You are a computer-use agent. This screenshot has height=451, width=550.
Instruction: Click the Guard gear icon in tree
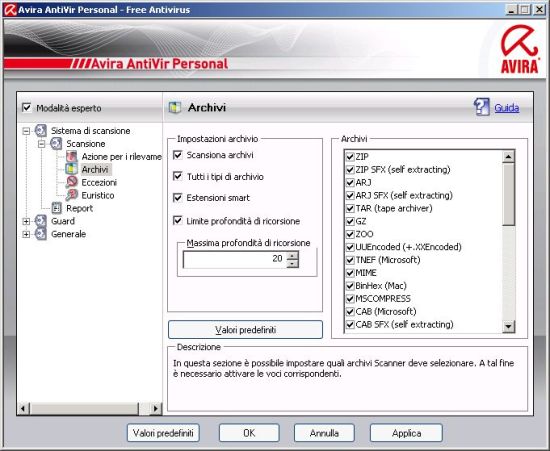pyautogui.click(x=41, y=221)
